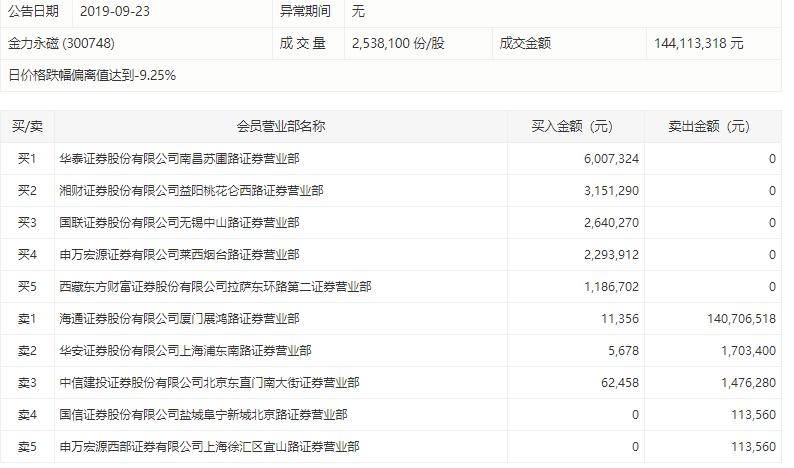Click turnover value 144,113,318 元
The image size is (794, 468).
[698, 44]
